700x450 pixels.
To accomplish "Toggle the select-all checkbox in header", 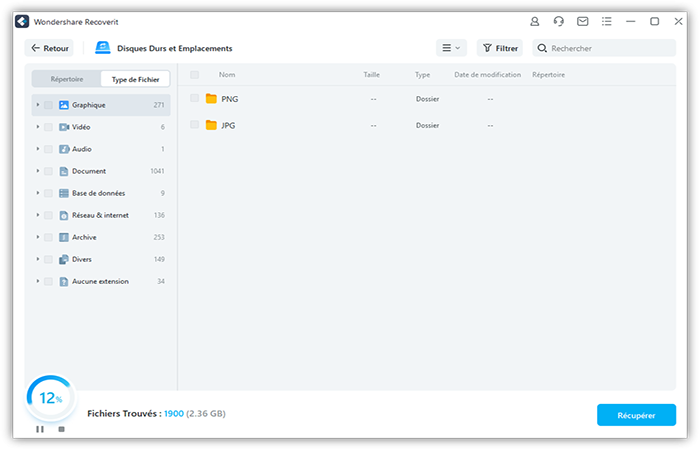I will (x=194, y=75).
